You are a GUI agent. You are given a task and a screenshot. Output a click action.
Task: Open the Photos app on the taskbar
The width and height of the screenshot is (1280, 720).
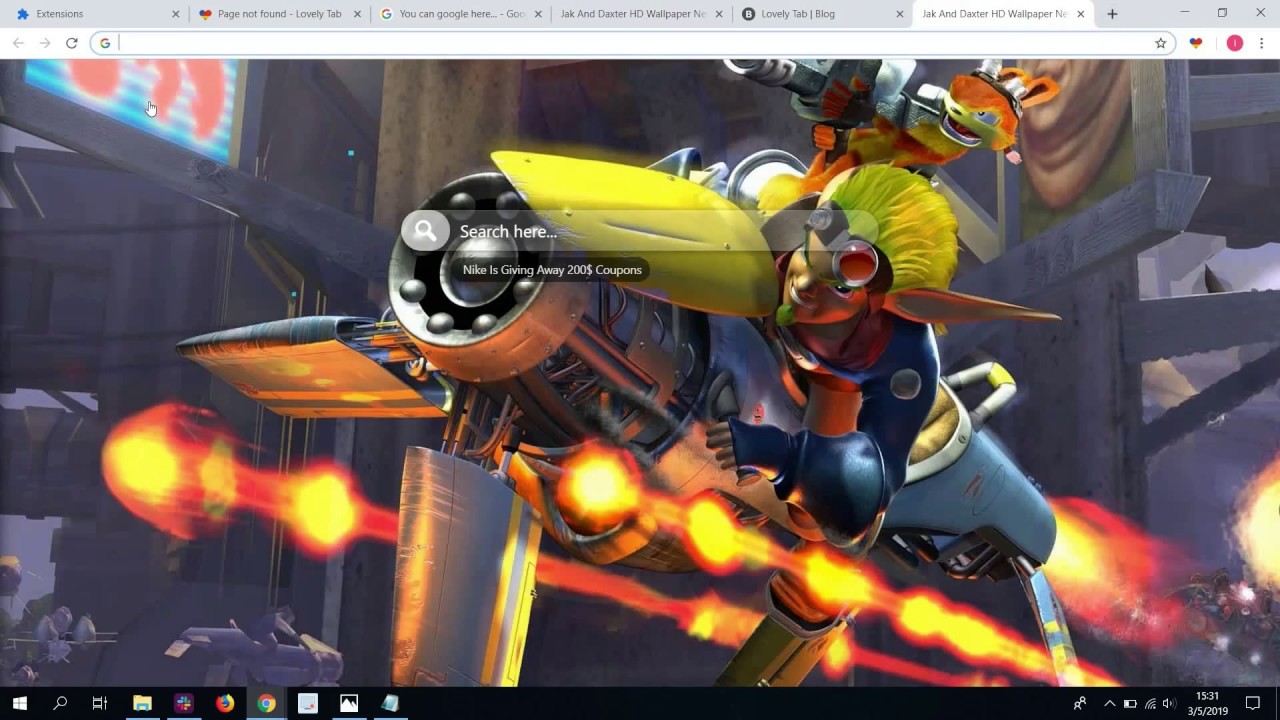[349, 703]
